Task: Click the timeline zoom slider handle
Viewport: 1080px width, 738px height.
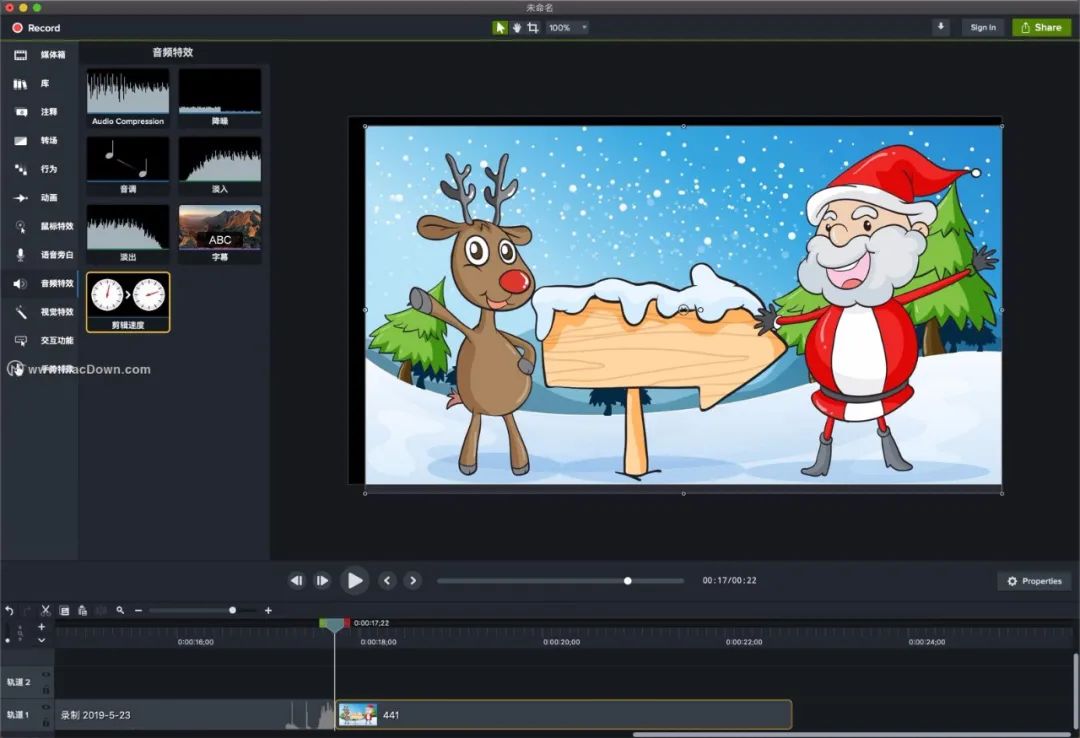Action: point(233,611)
